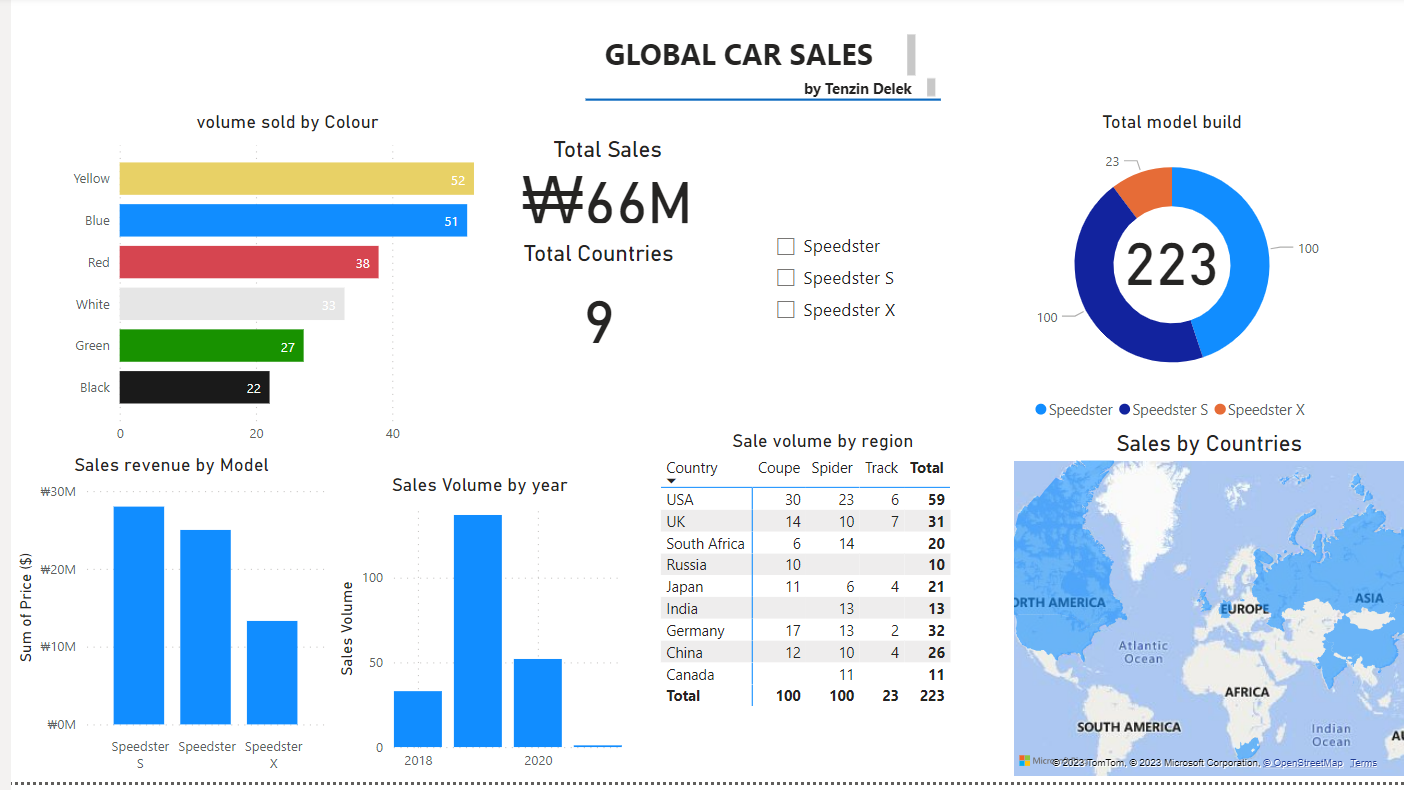The image size is (1404, 790).
Task: Select the orange Speedster X donut segment
Action: 1146,191
